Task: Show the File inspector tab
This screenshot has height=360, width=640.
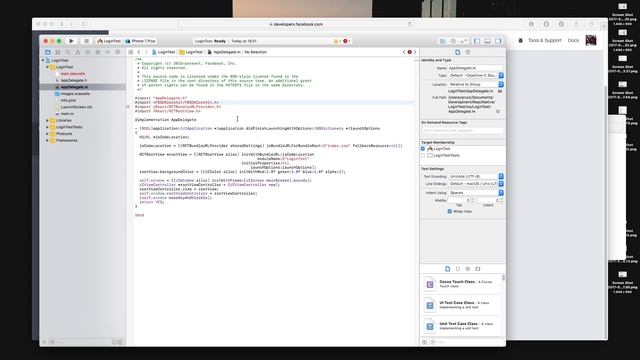Action: 458,52
